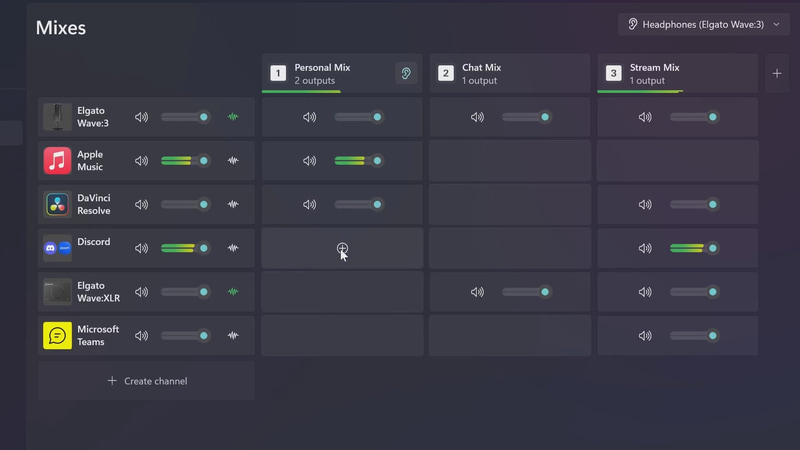Mute Elgato Wave:3 channel master
This screenshot has width=800, height=450.
click(x=141, y=117)
